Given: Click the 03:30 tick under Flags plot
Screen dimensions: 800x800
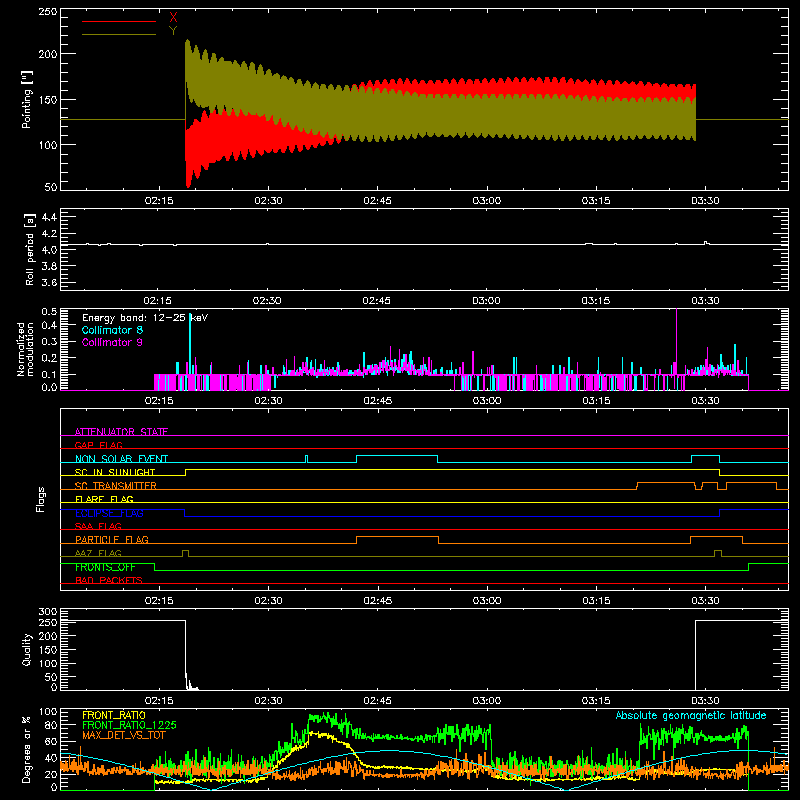Looking at the screenshot, I should click(705, 601).
